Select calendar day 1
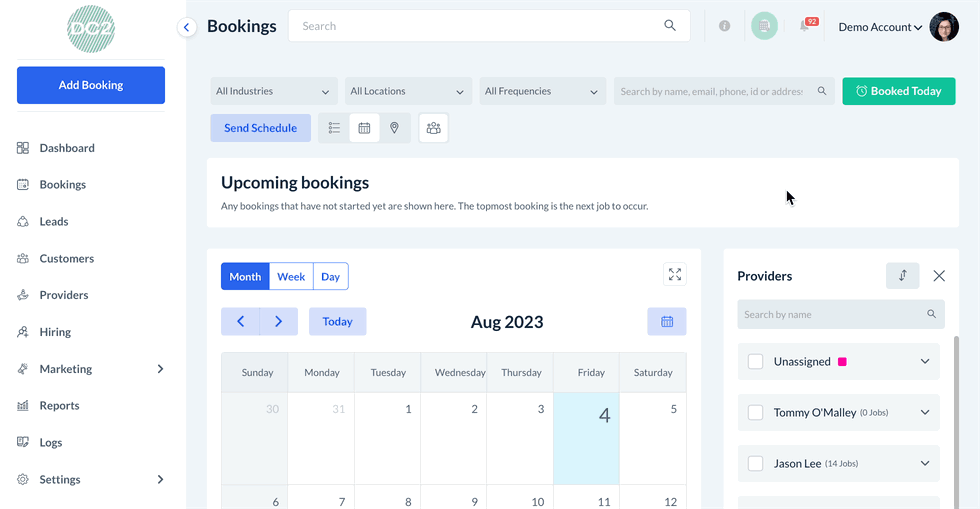The width and height of the screenshot is (980, 509). pos(388,438)
